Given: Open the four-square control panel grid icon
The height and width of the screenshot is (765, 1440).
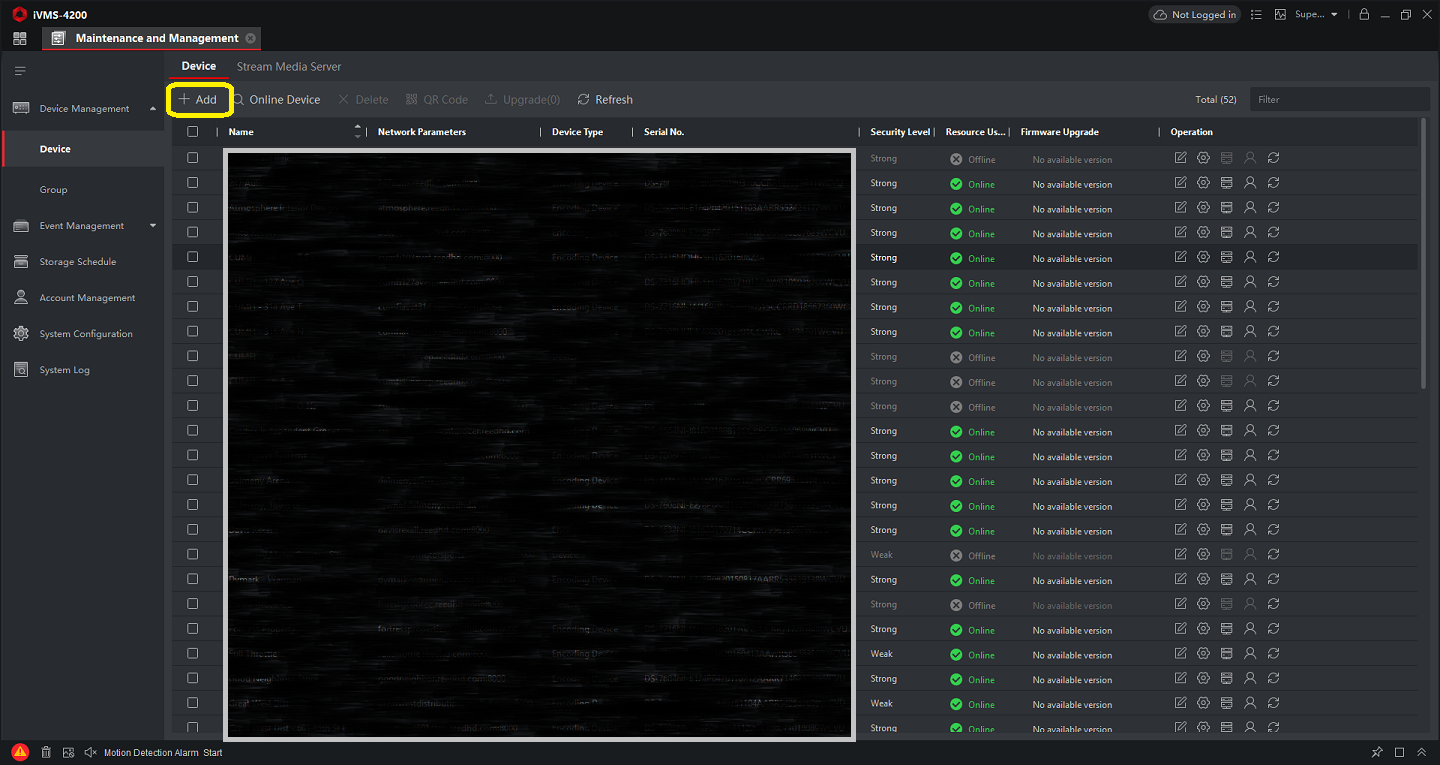Looking at the screenshot, I should (x=20, y=38).
